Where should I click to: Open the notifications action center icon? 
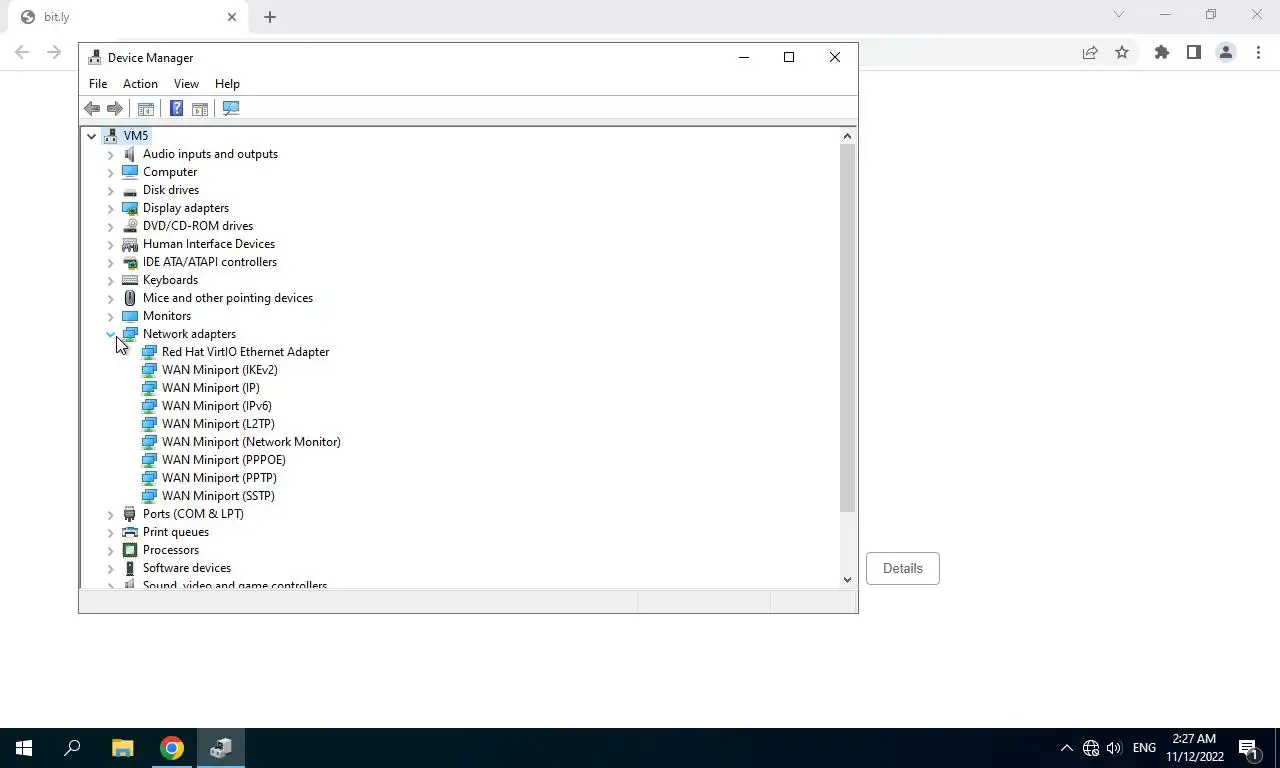pos(1248,748)
